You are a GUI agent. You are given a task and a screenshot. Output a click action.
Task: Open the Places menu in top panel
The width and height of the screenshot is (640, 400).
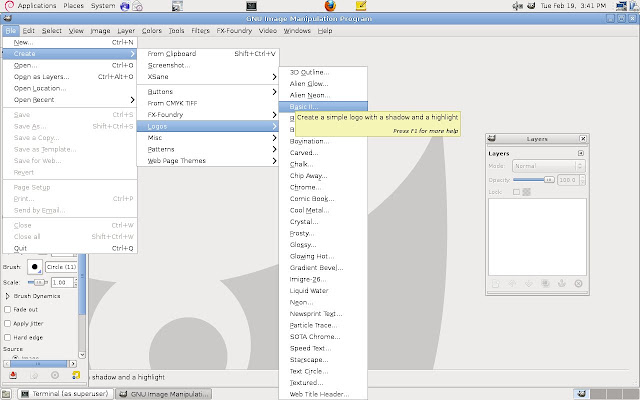[73, 6]
